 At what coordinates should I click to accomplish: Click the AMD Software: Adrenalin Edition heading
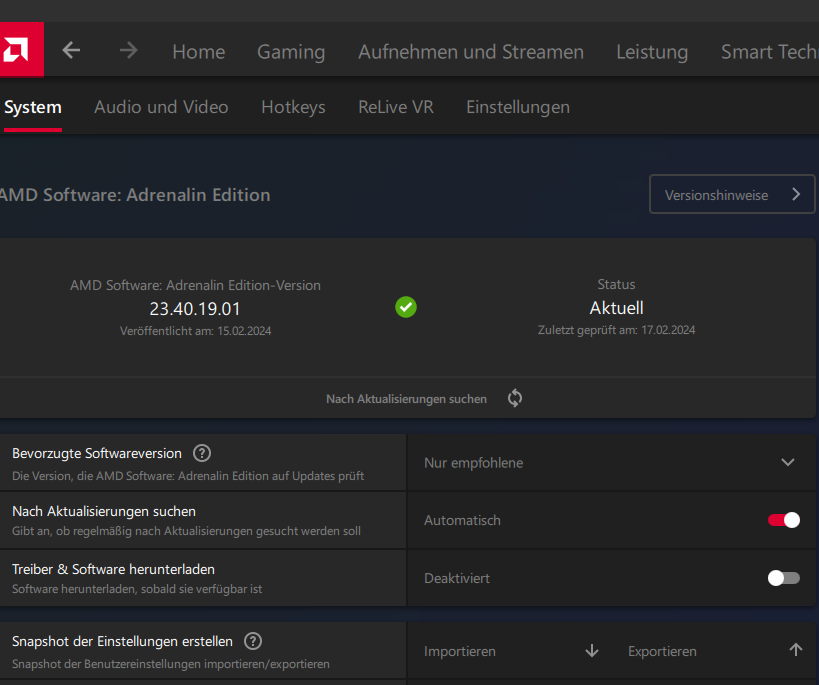click(x=135, y=194)
